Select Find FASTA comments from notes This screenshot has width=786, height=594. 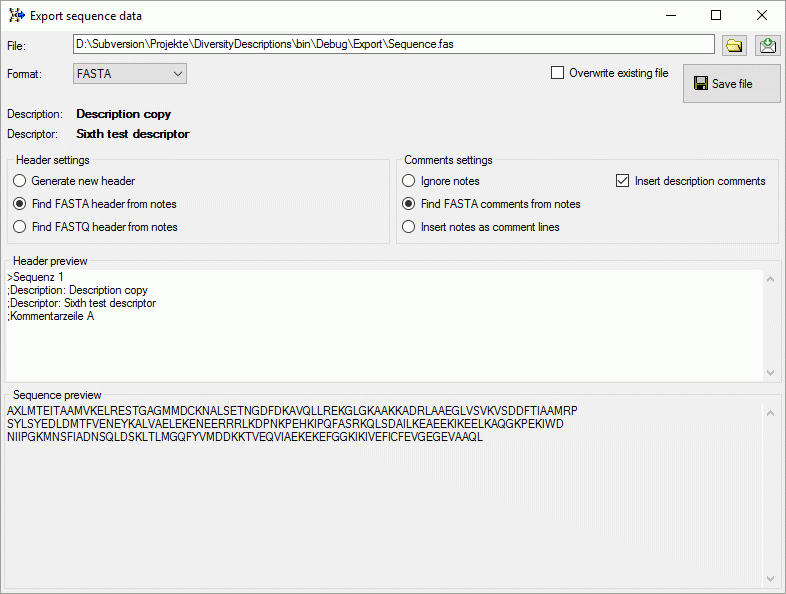pos(409,204)
